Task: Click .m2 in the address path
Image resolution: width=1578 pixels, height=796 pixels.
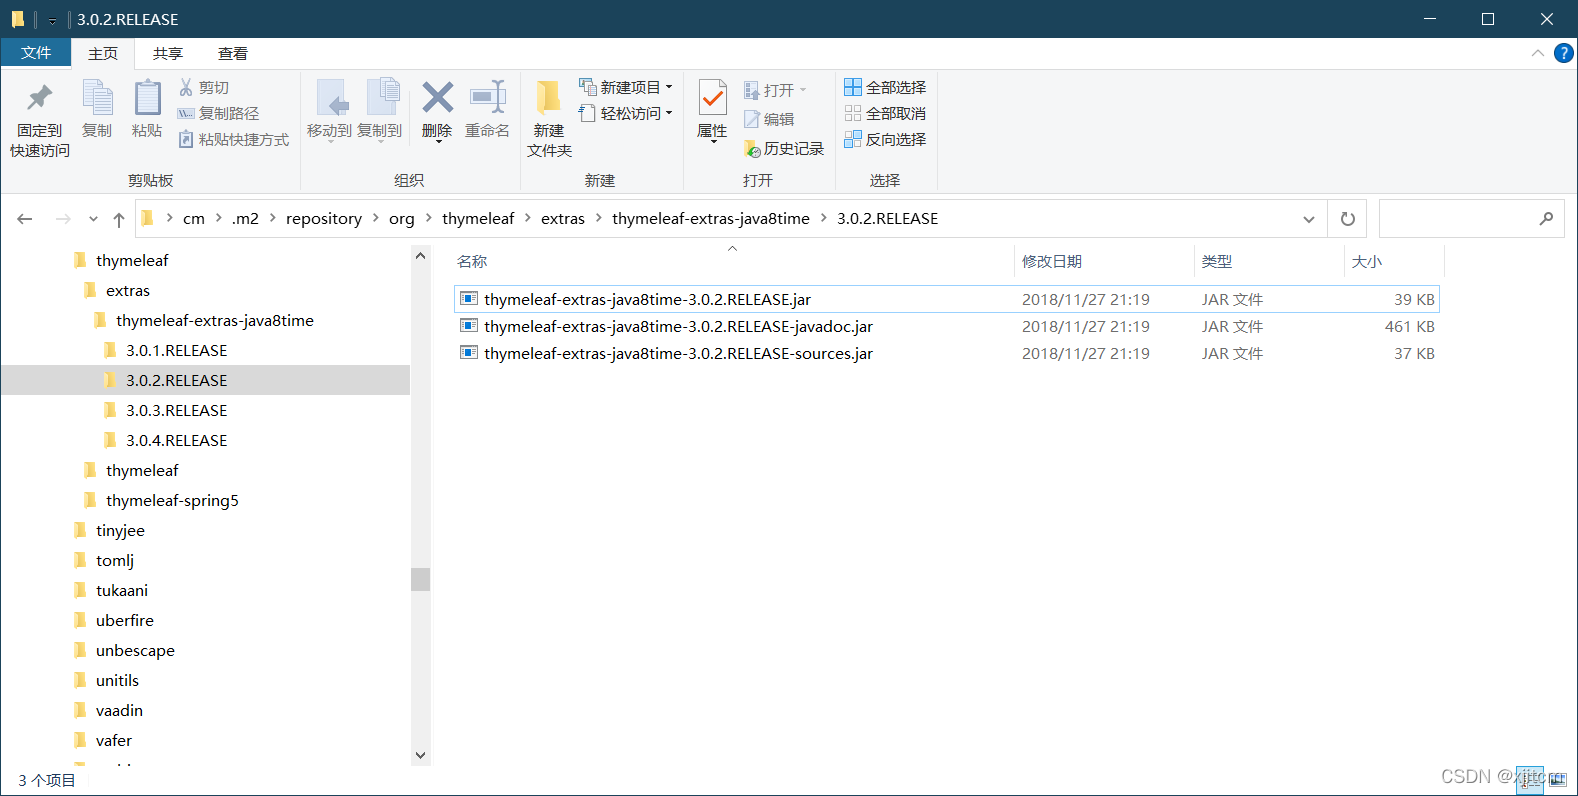Action: pyautogui.click(x=245, y=218)
